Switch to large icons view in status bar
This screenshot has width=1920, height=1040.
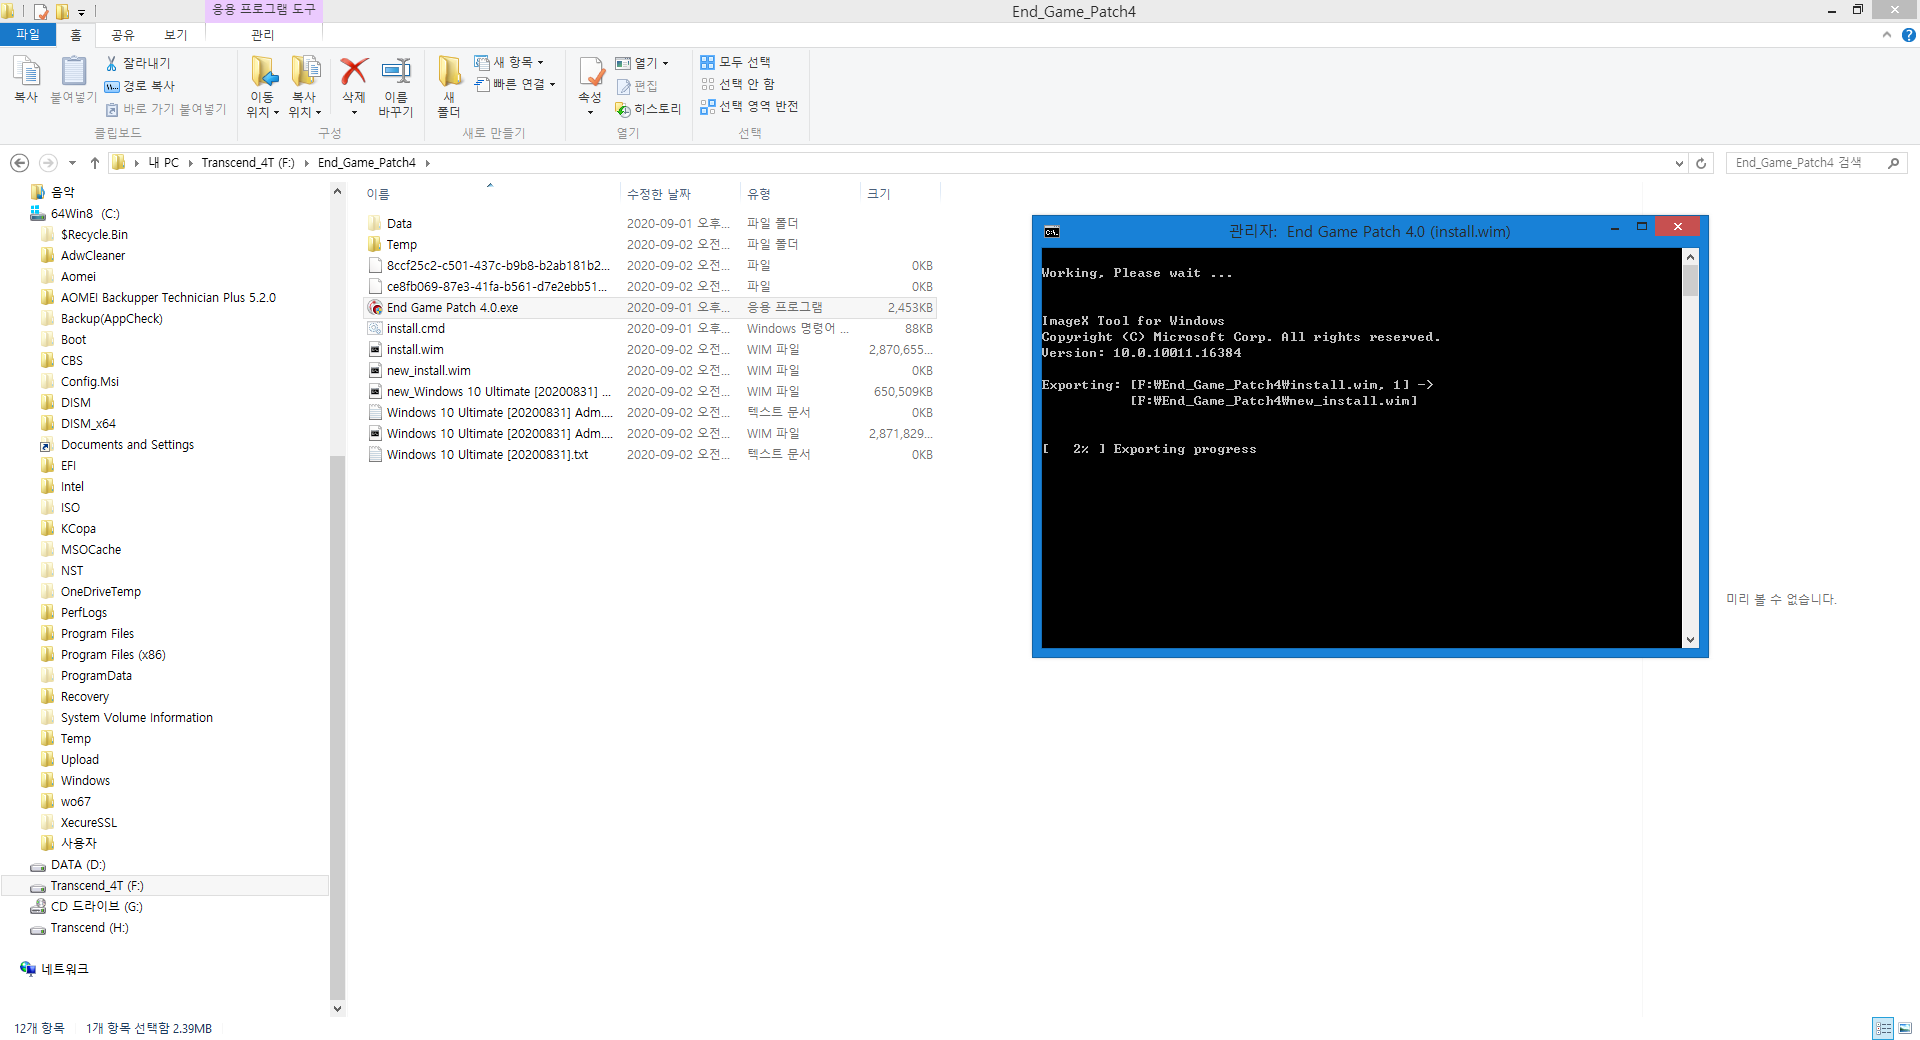[1905, 1028]
